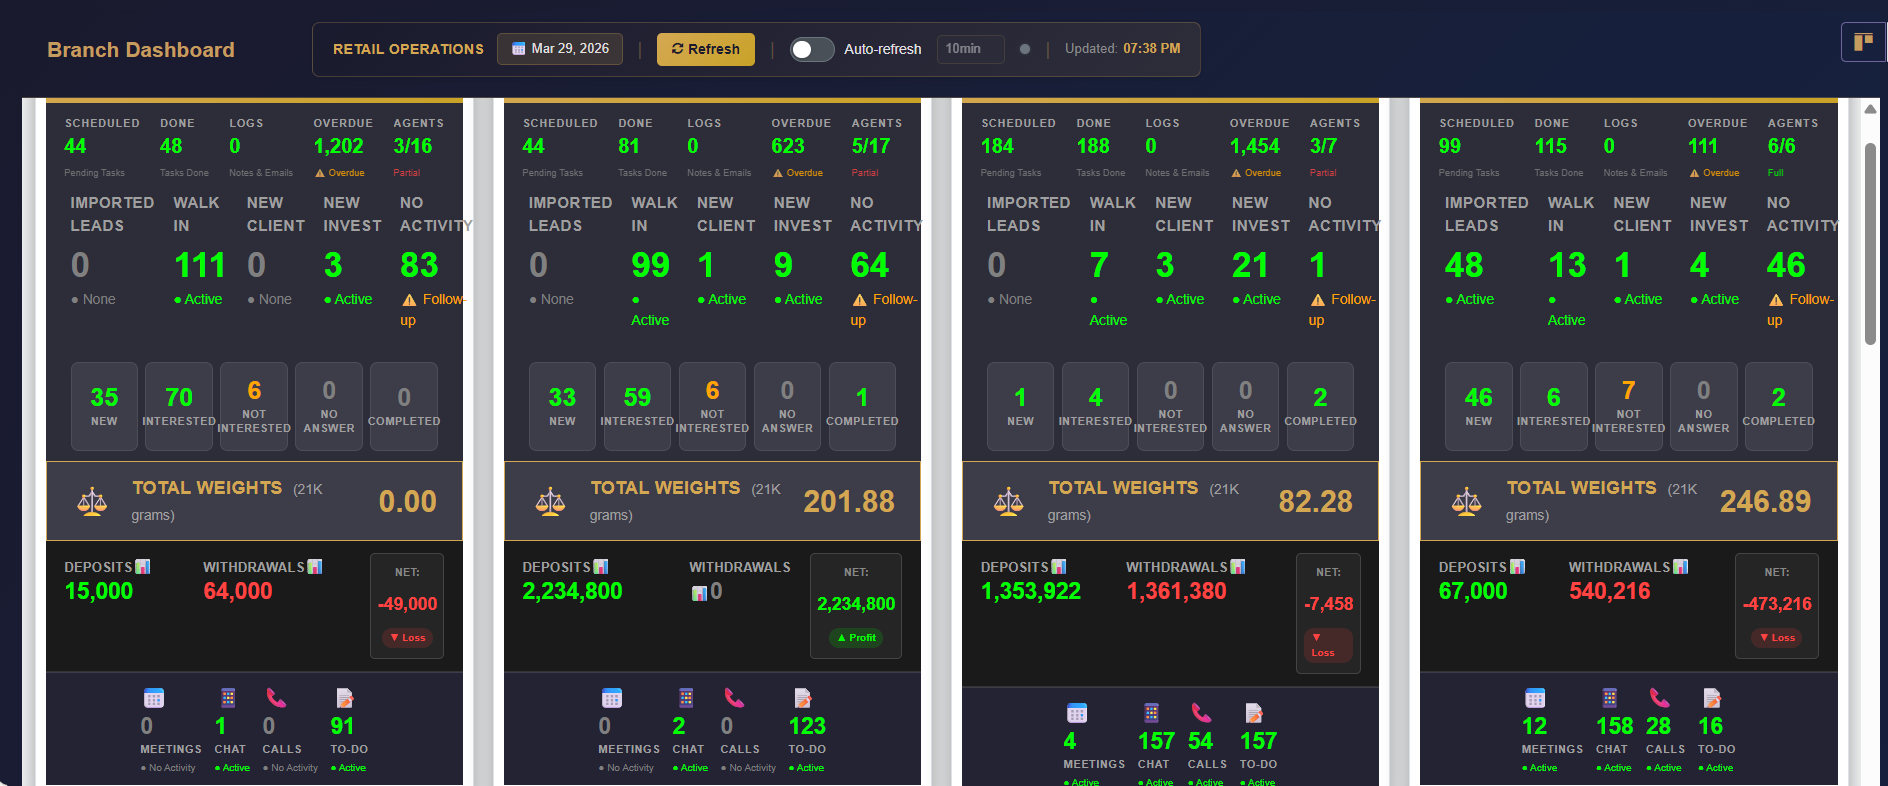1888x786 pixels.
Task: Click the To-Do note icon in third card
Action: pos(1254,713)
